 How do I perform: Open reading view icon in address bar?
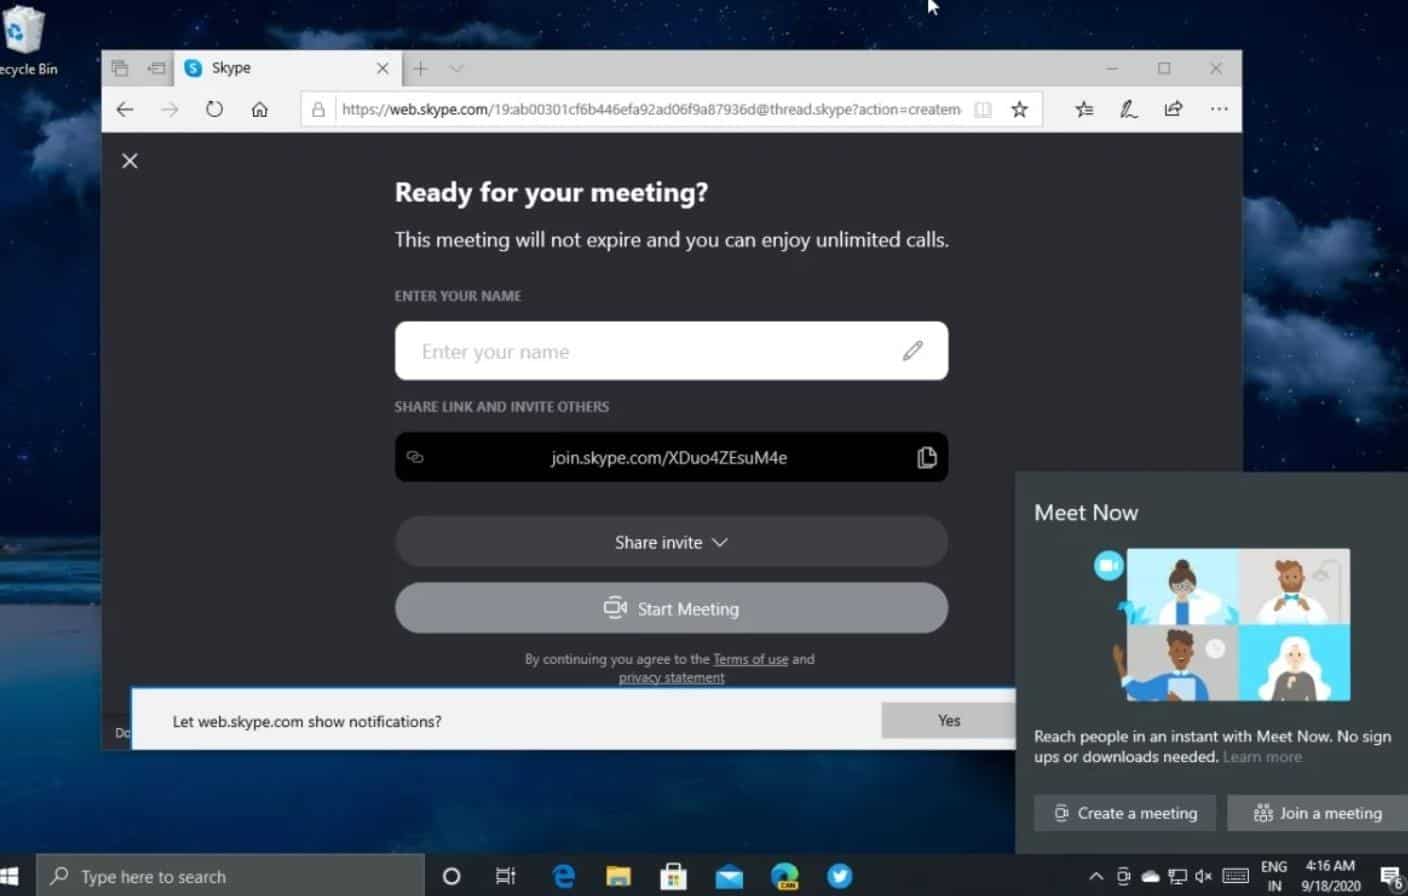click(983, 110)
